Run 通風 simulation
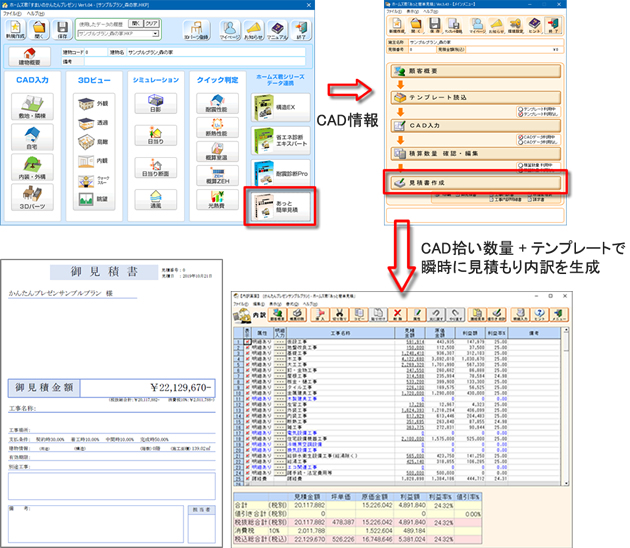The height and width of the screenshot is (548, 630). coord(155,200)
